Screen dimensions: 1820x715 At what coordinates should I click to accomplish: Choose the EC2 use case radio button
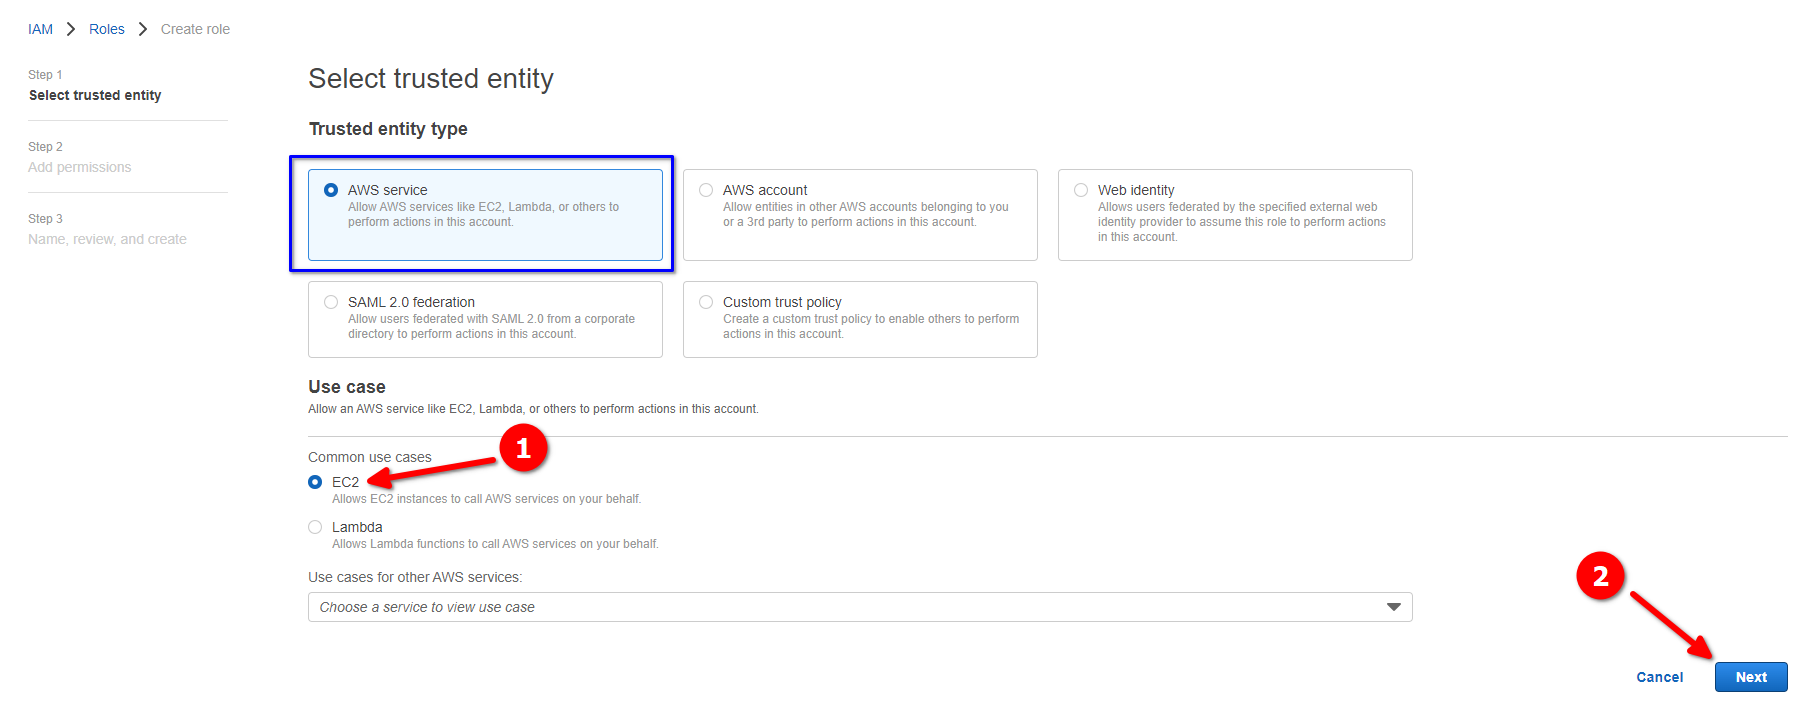coord(315,482)
